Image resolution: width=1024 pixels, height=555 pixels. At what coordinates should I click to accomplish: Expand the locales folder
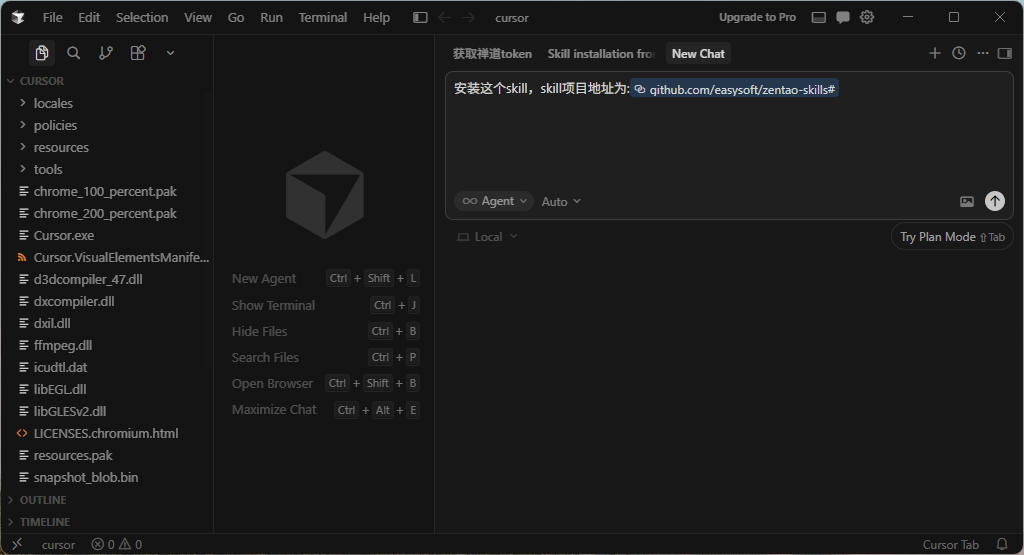click(106, 103)
